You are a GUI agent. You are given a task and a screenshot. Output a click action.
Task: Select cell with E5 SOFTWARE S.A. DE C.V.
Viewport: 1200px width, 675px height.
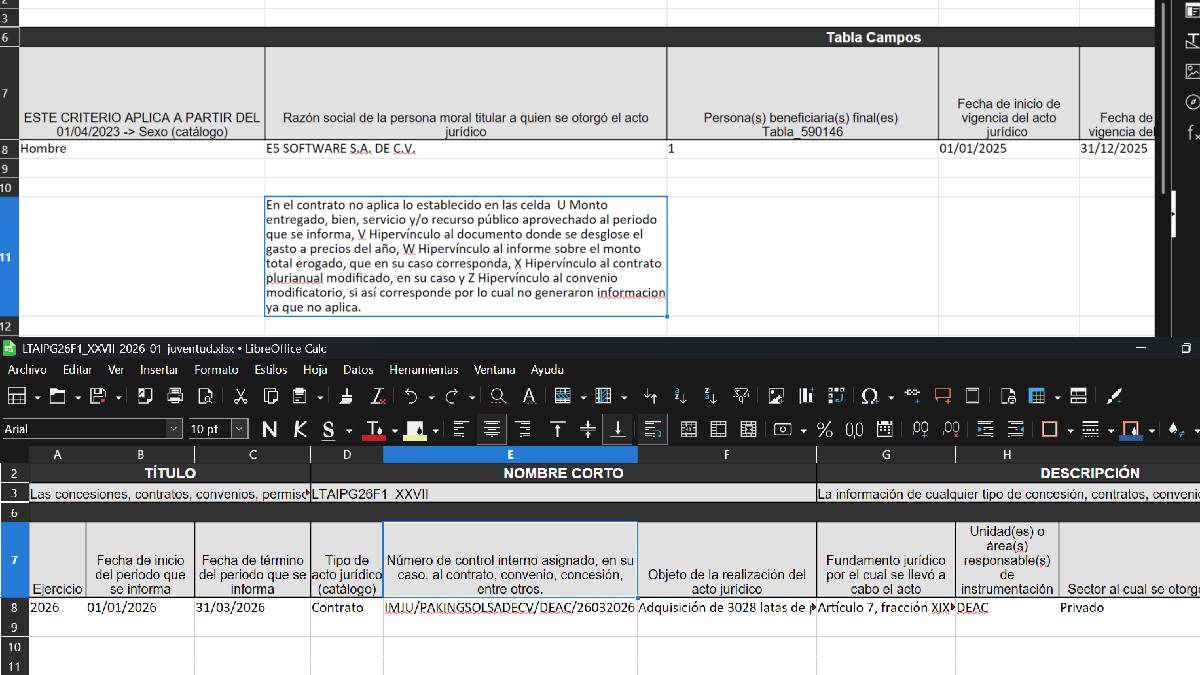click(x=466, y=149)
